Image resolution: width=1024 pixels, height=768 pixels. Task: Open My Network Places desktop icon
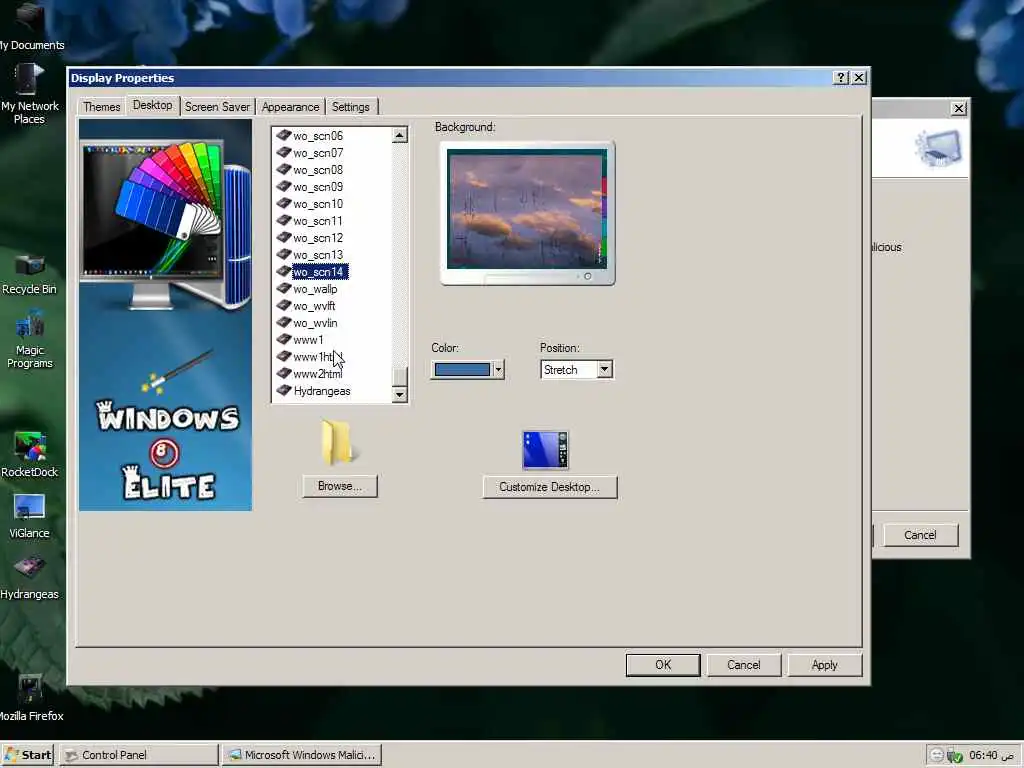pos(29,95)
